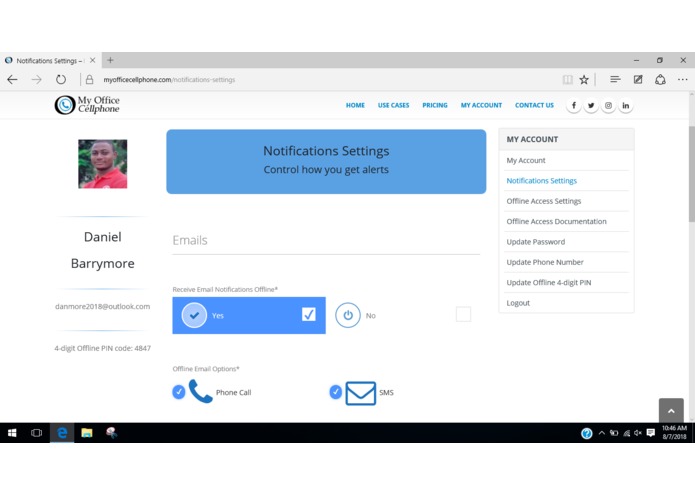Viewport: 695px width, 494px height.
Task: Click the padlock site security icon
Action: point(90,80)
